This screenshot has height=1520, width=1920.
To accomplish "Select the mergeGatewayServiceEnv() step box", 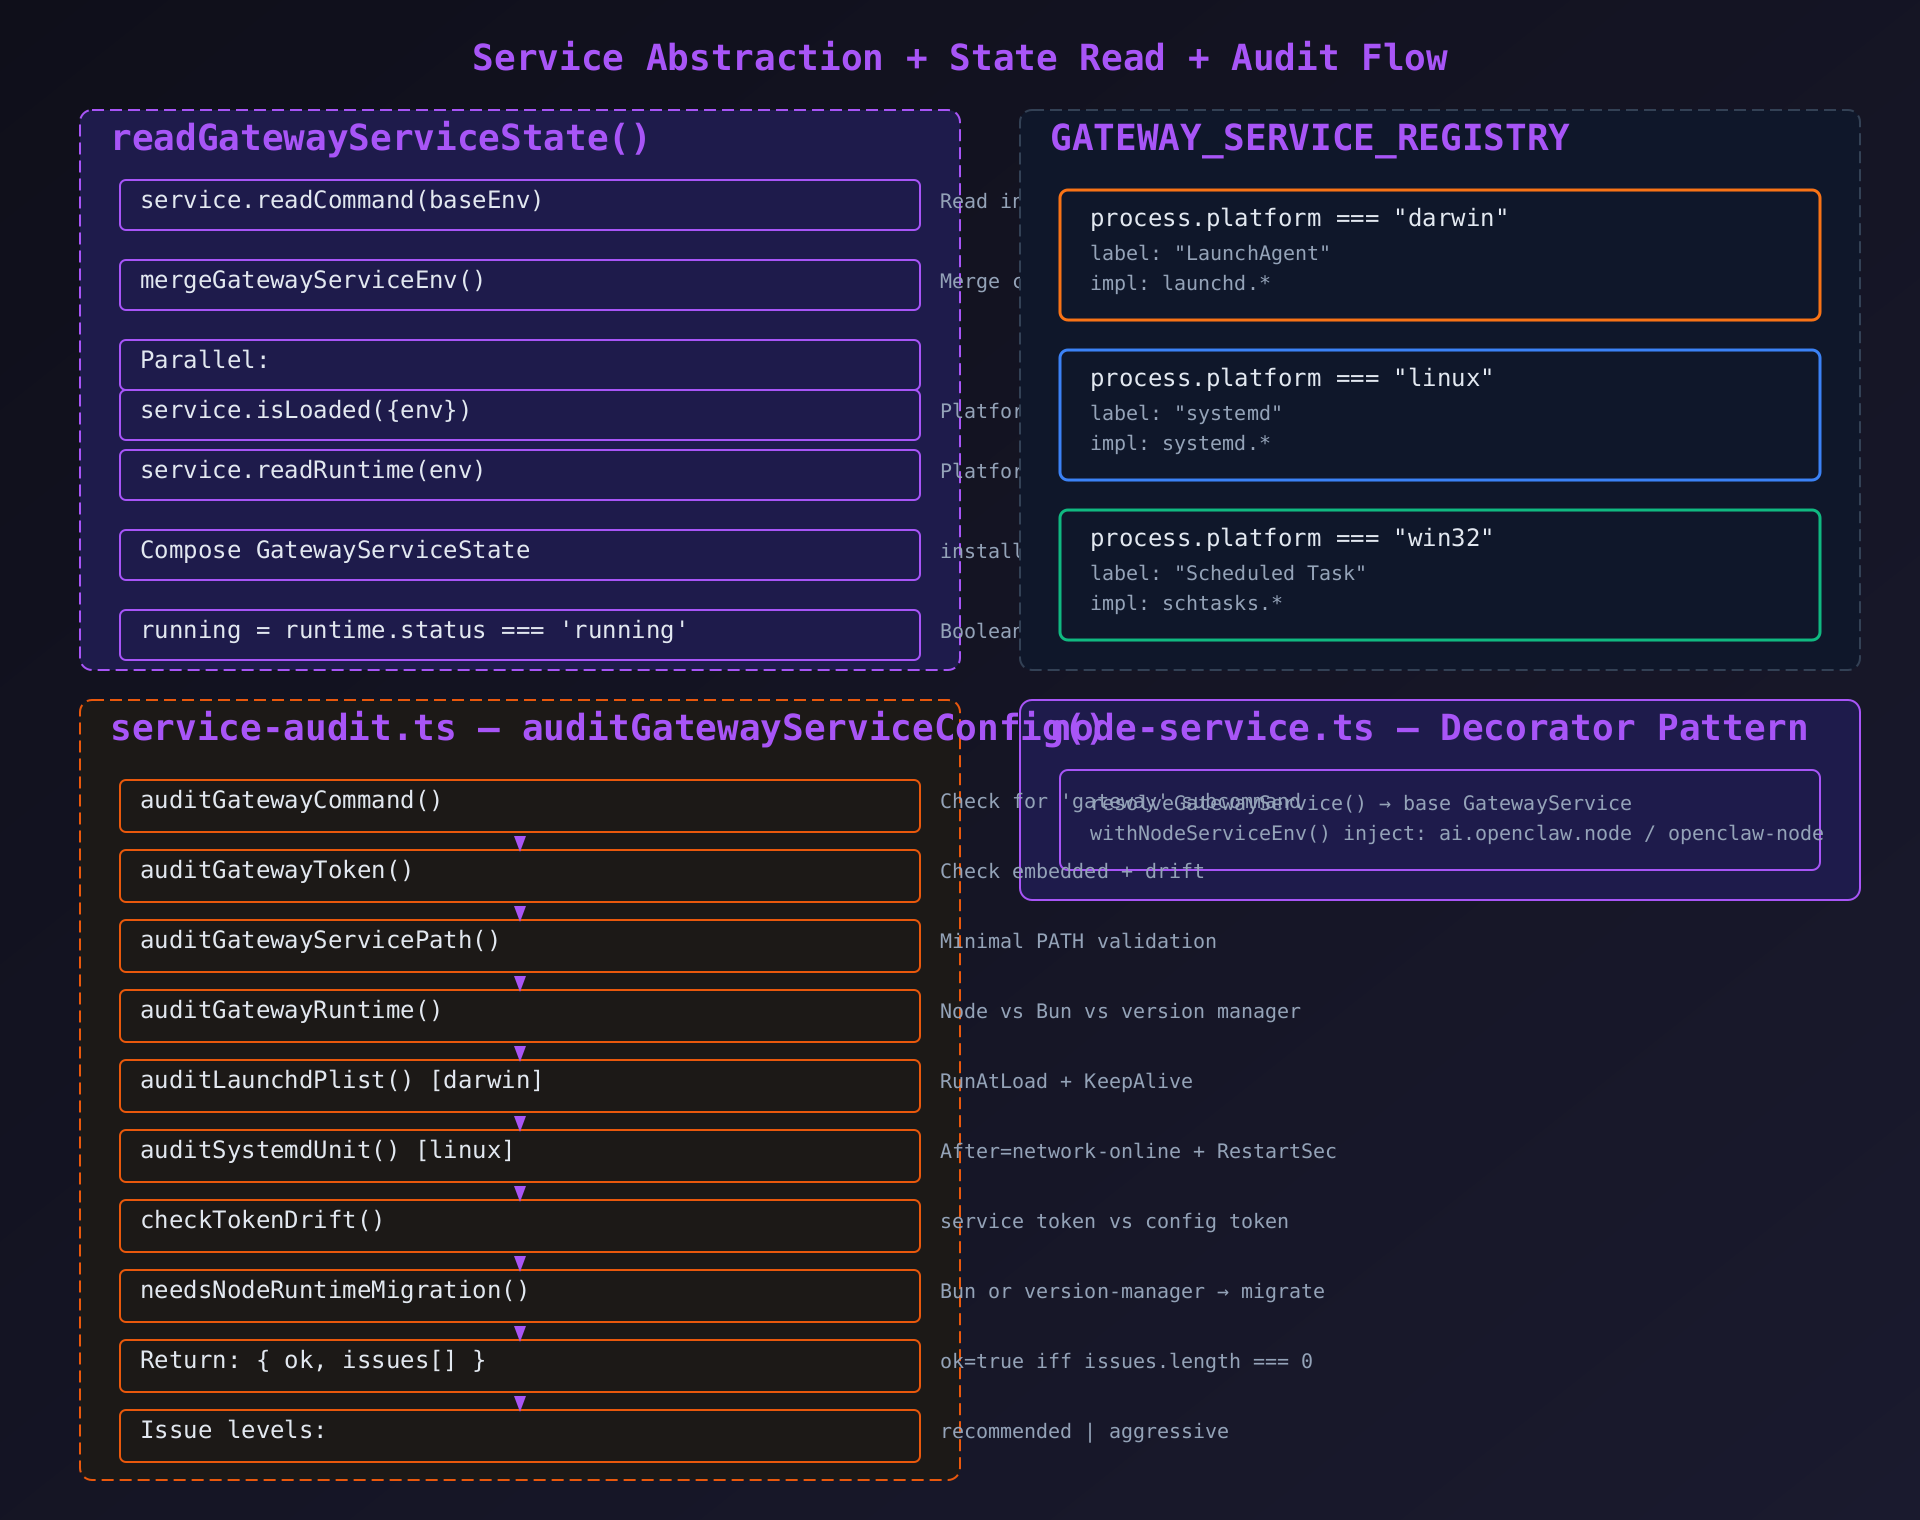I will (x=519, y=285).
